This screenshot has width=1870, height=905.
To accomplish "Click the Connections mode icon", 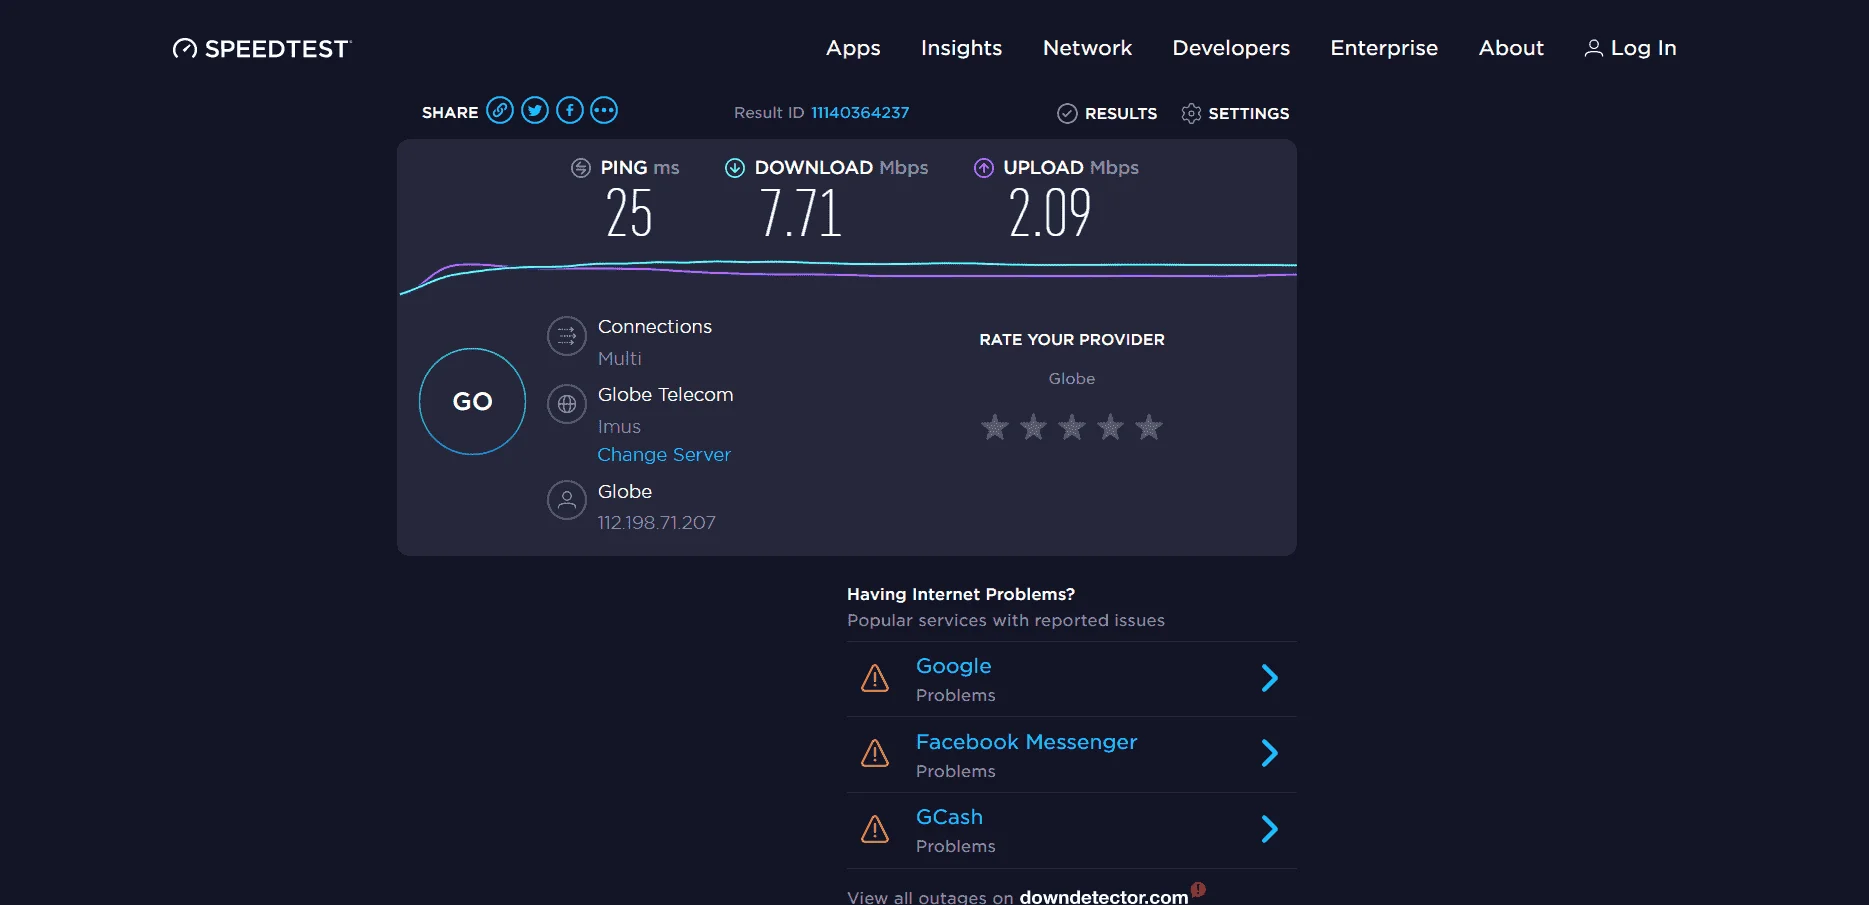I will click(x=567, y=336).
